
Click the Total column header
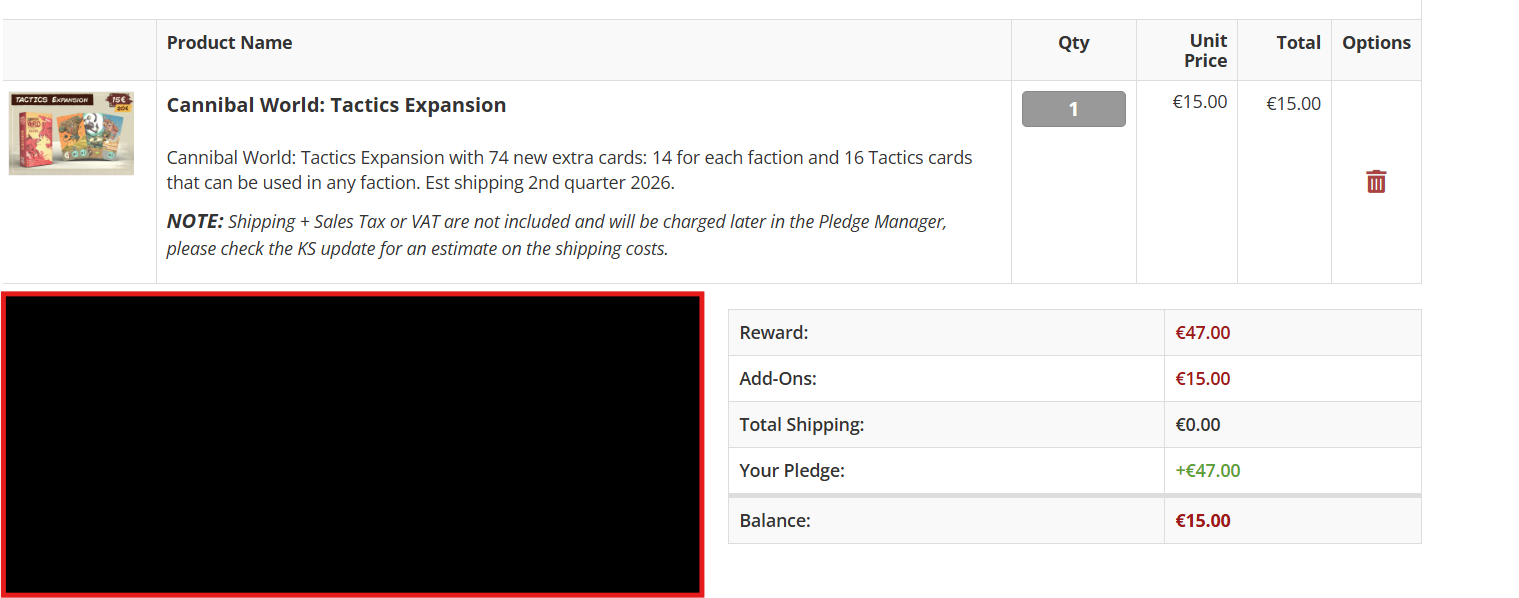point(1298,42)
